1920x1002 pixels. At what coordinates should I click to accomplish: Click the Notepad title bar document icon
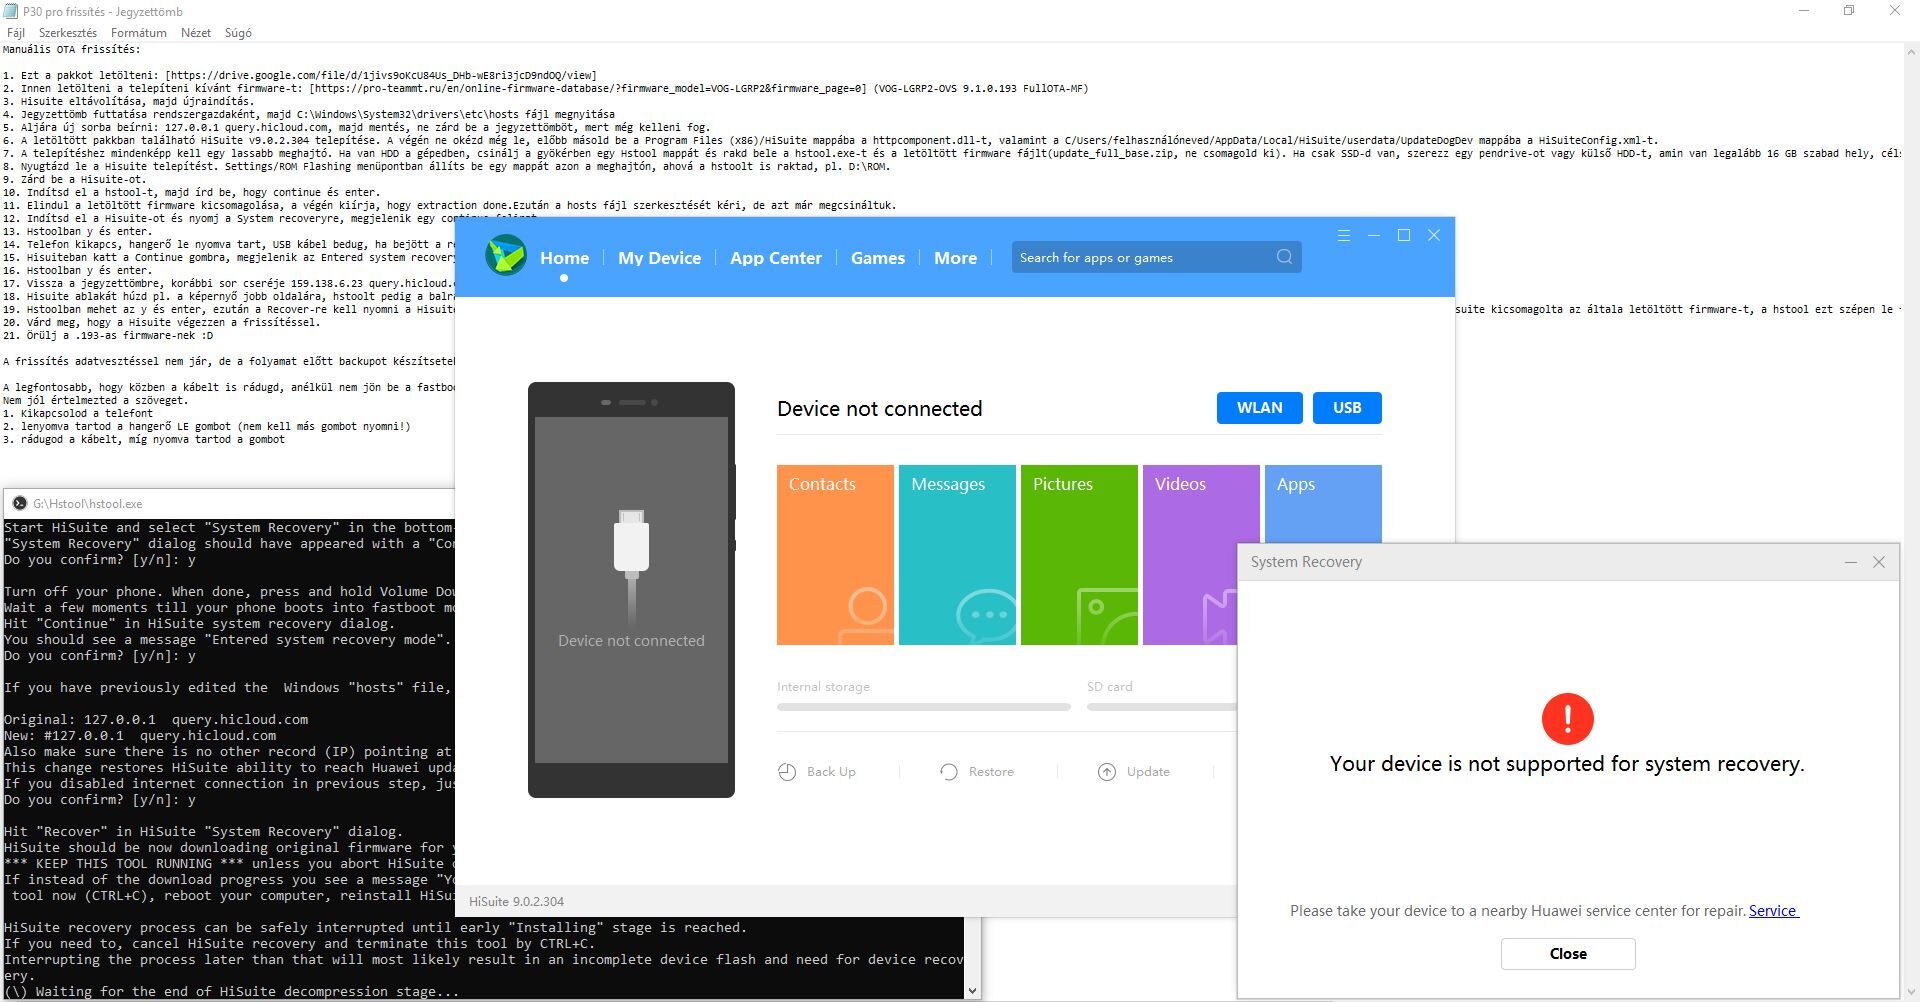[x=11, y=11]
